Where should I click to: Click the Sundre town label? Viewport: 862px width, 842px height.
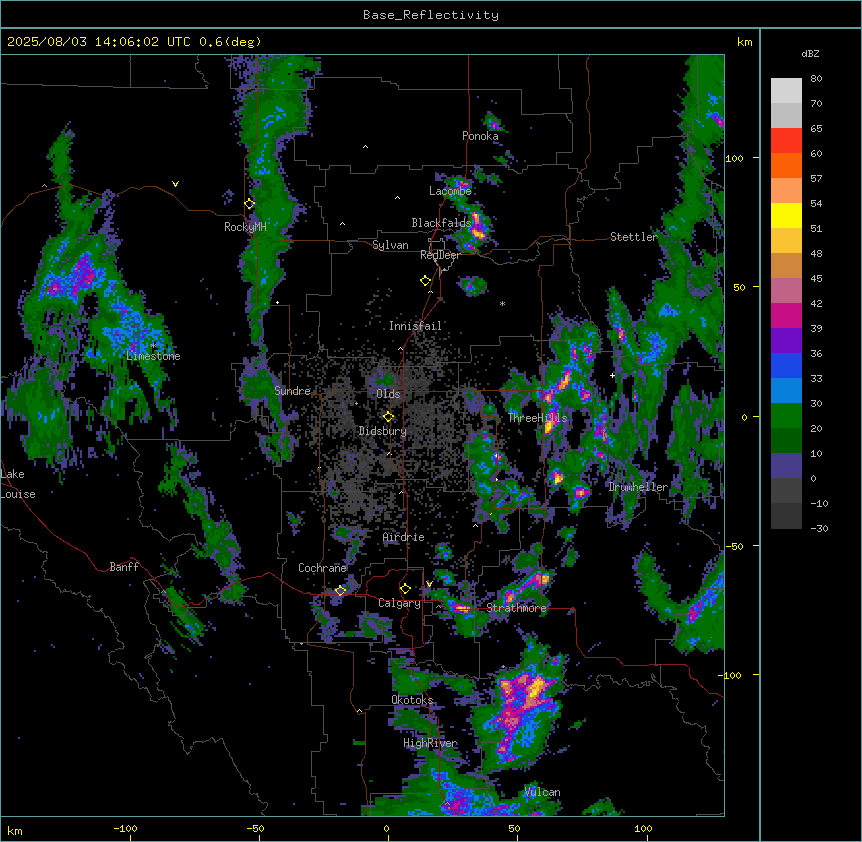click(292, 391)
